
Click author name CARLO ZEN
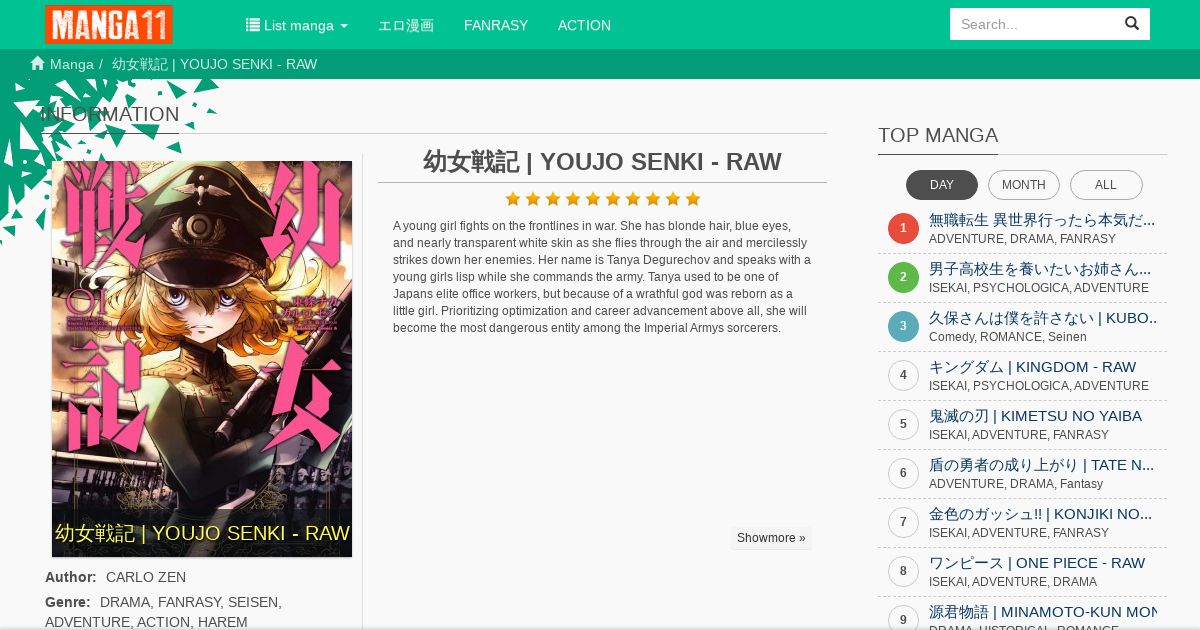pos(146,577)
